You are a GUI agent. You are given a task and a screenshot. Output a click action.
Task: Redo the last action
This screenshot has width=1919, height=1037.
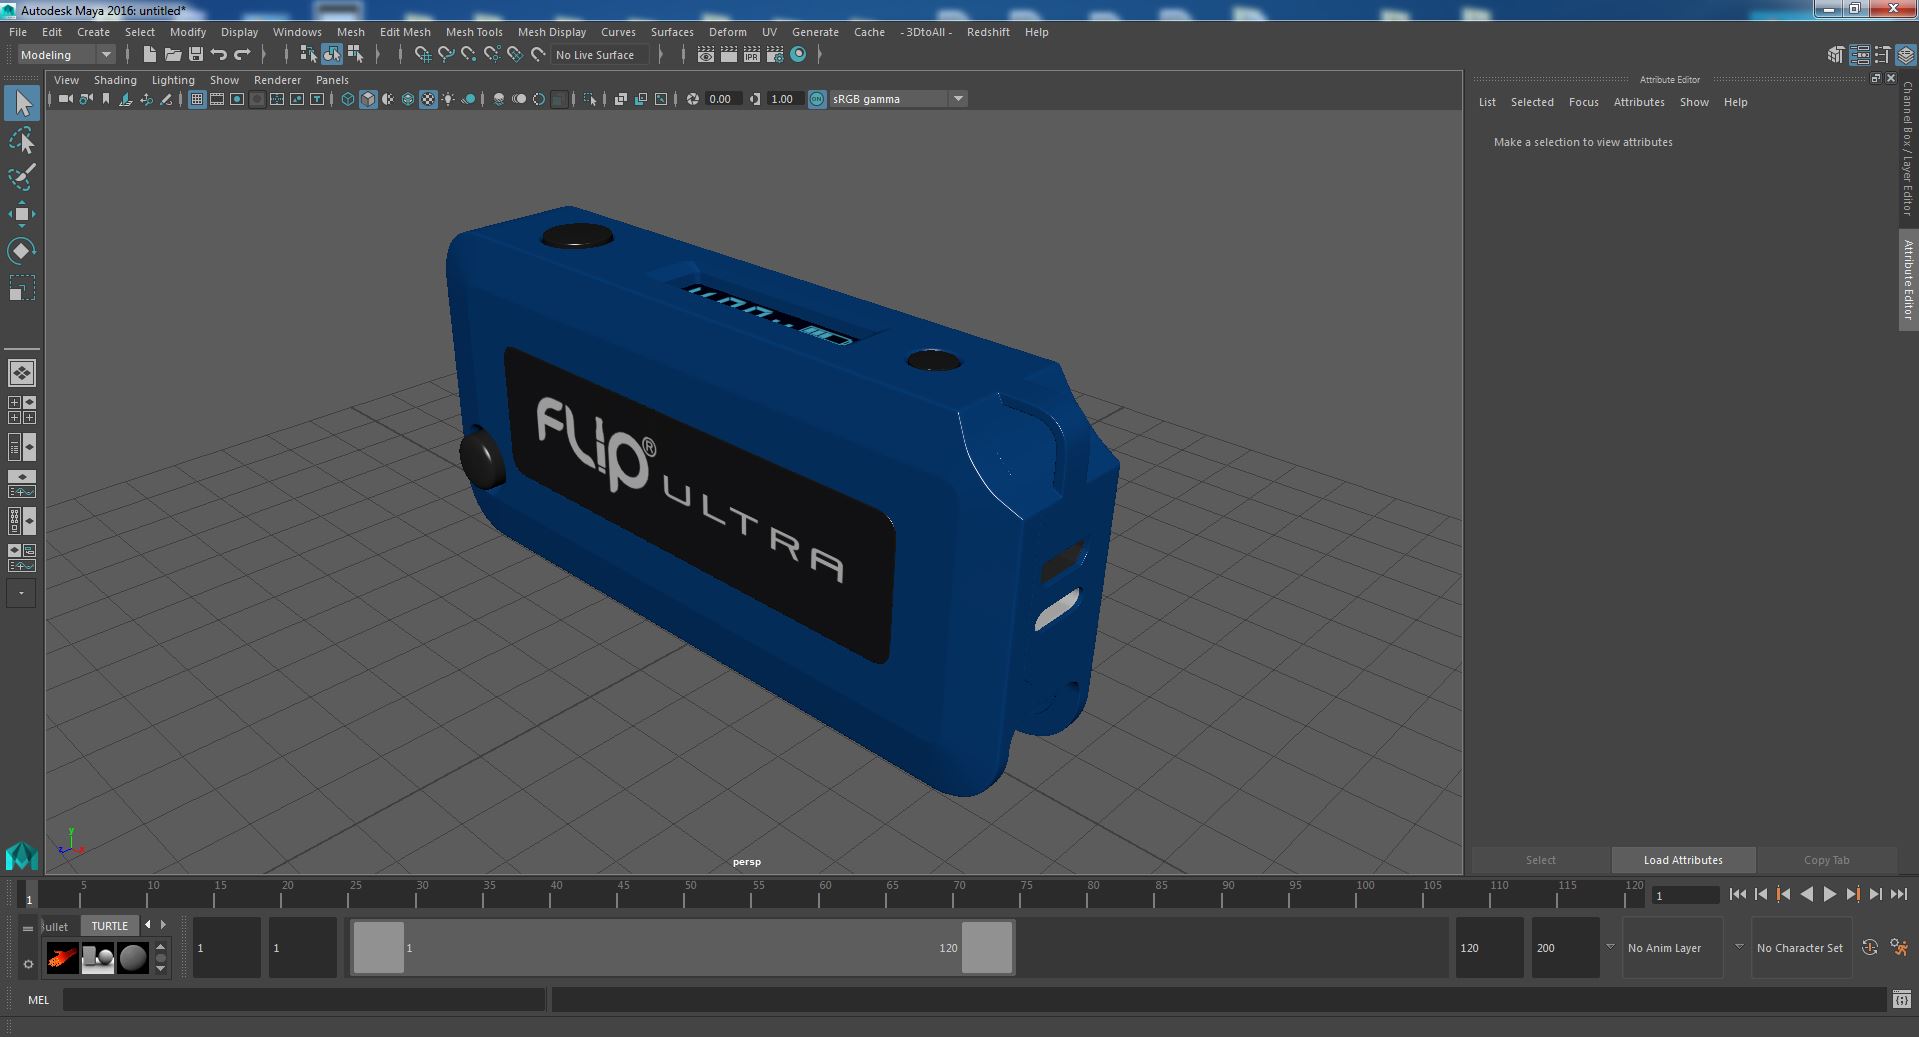coord(242,55)
